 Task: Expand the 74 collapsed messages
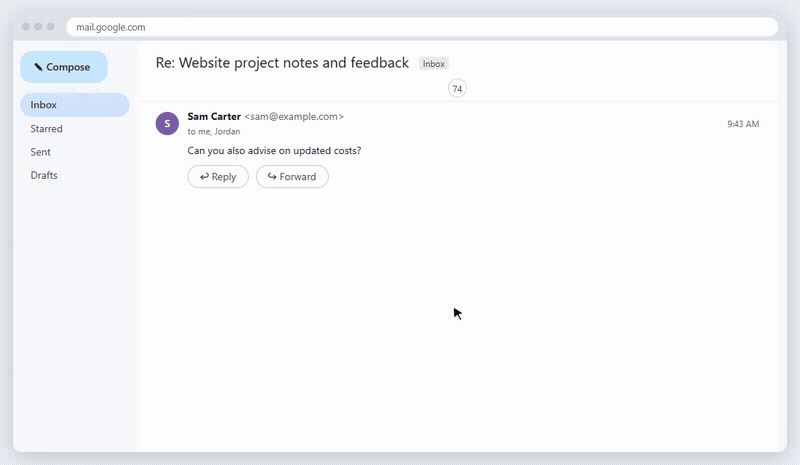click(x=457, y=89)
